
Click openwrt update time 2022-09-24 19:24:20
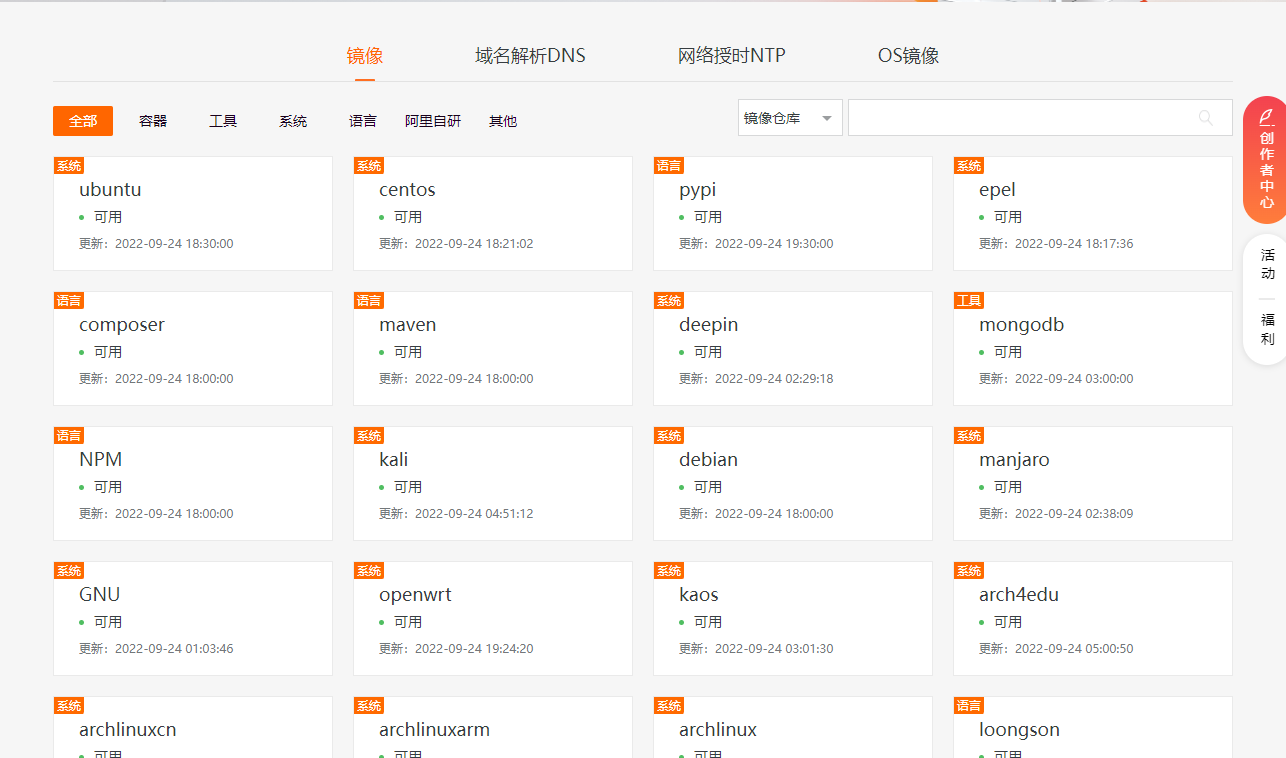click(474, 648)
